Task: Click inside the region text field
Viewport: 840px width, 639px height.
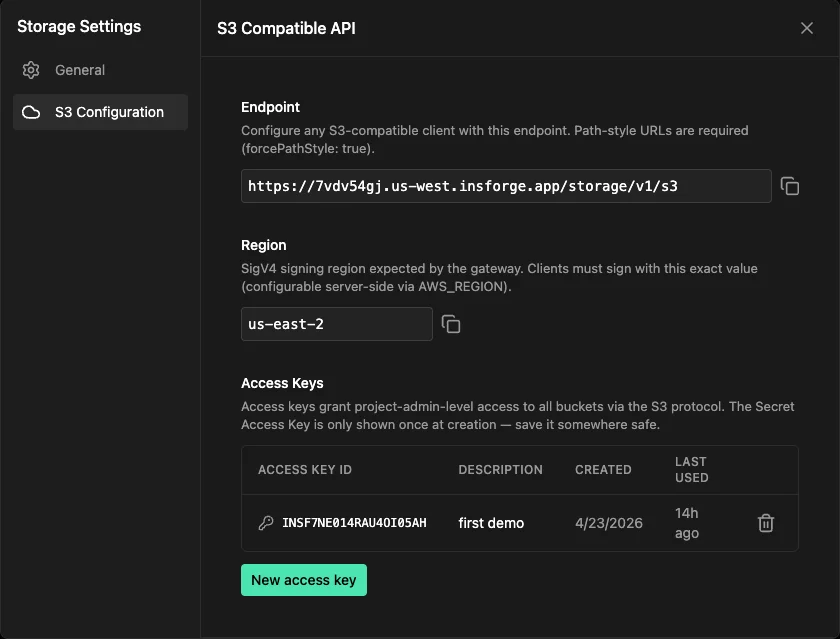Action: [336, 324]
